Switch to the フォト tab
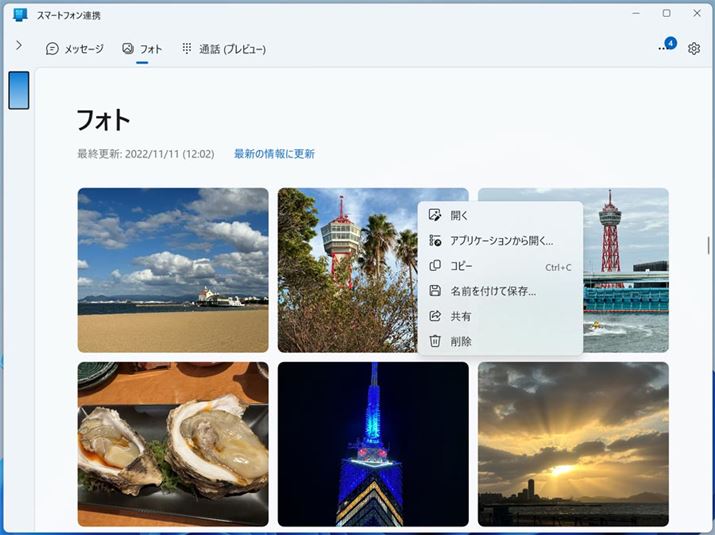 click(x=142, y=48)
